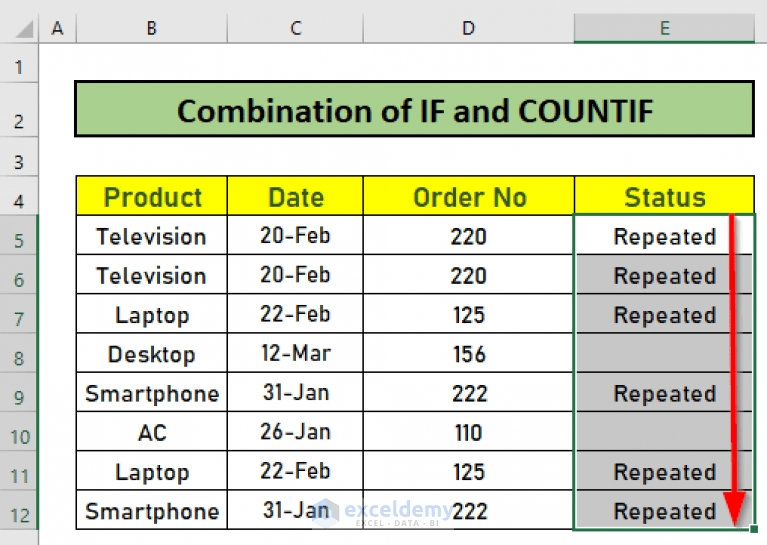This screenshot has height=545, width=767.
Task: Select 'Repeated' status in row 9
Action: (664, 392)
